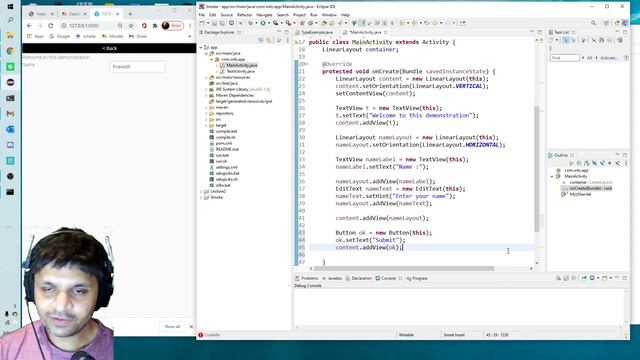Switch to the Declaration tab
Screen dimensions: 640x360
(359, 278)
